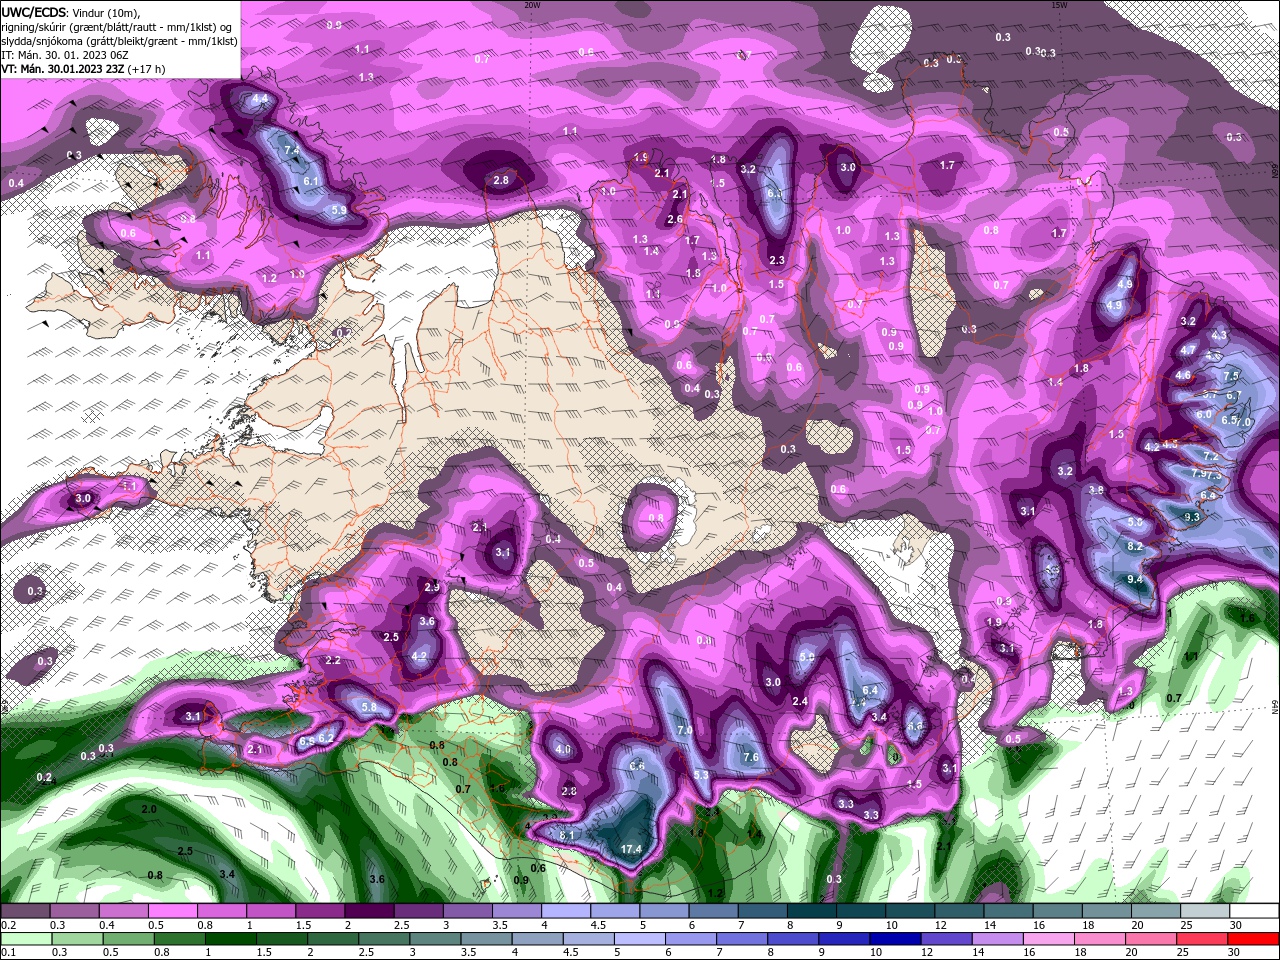1280x960 pixels.
Task: Click the 8.1 value near the south coast
Action: [x=567, y=835]
